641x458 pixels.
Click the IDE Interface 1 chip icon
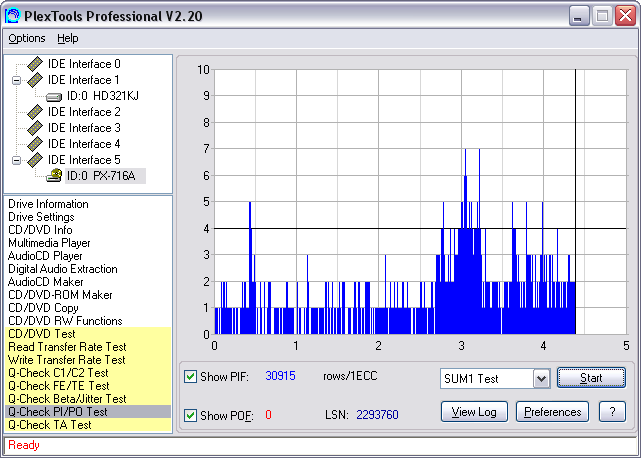[35, 80]
